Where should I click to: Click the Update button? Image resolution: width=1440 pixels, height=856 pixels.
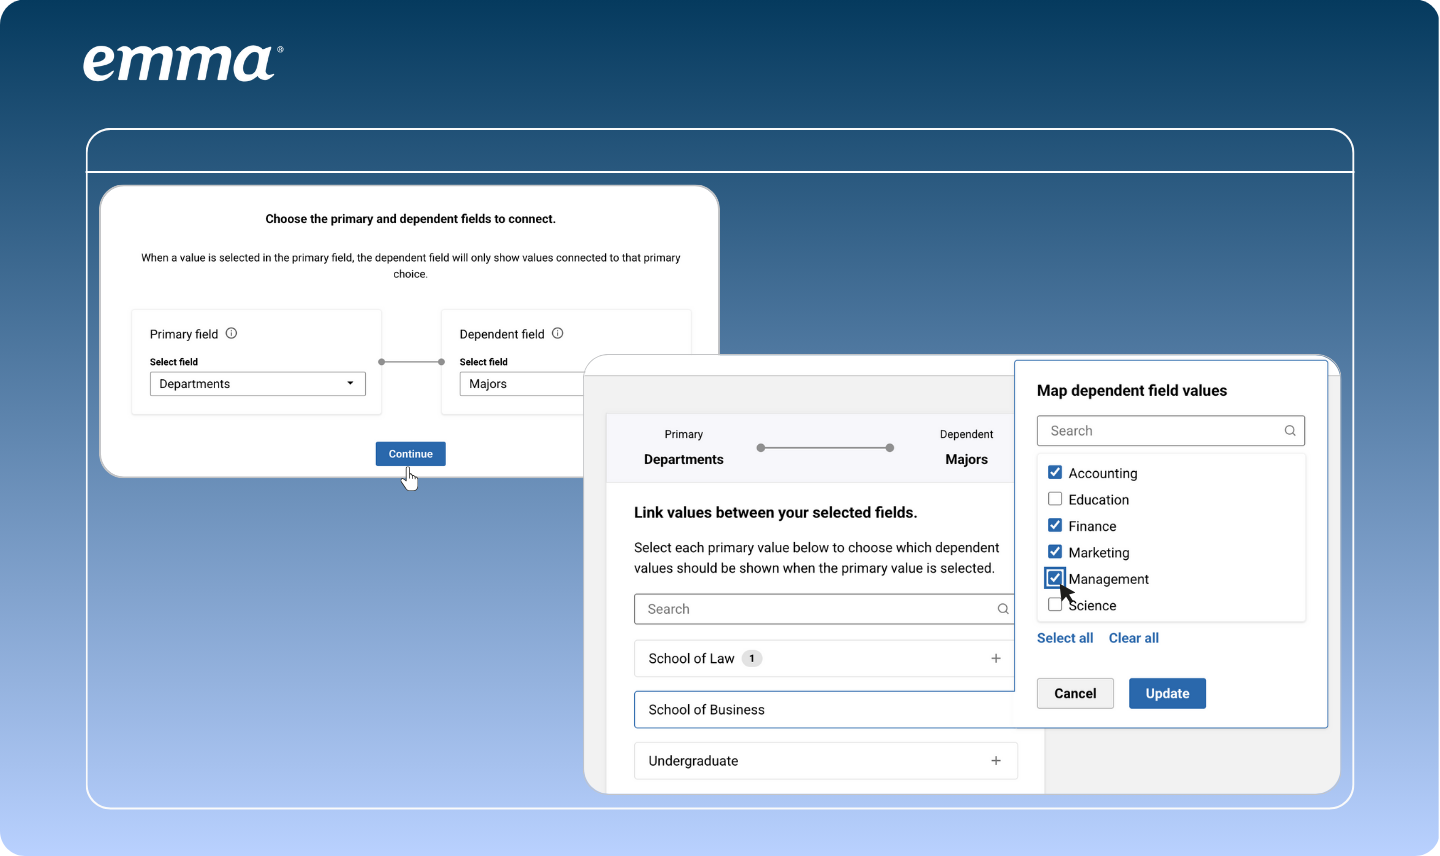click(1167, 693)
